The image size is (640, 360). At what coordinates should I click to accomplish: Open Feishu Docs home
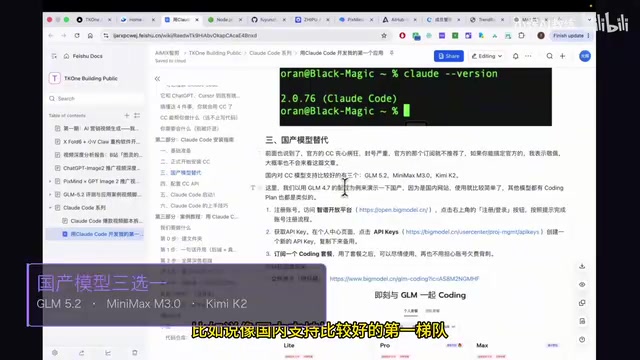[x=83, y=56]
